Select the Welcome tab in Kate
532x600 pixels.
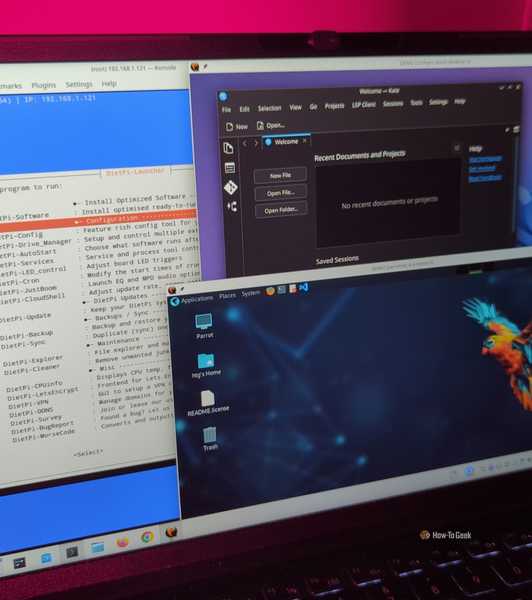click(286, 142)
